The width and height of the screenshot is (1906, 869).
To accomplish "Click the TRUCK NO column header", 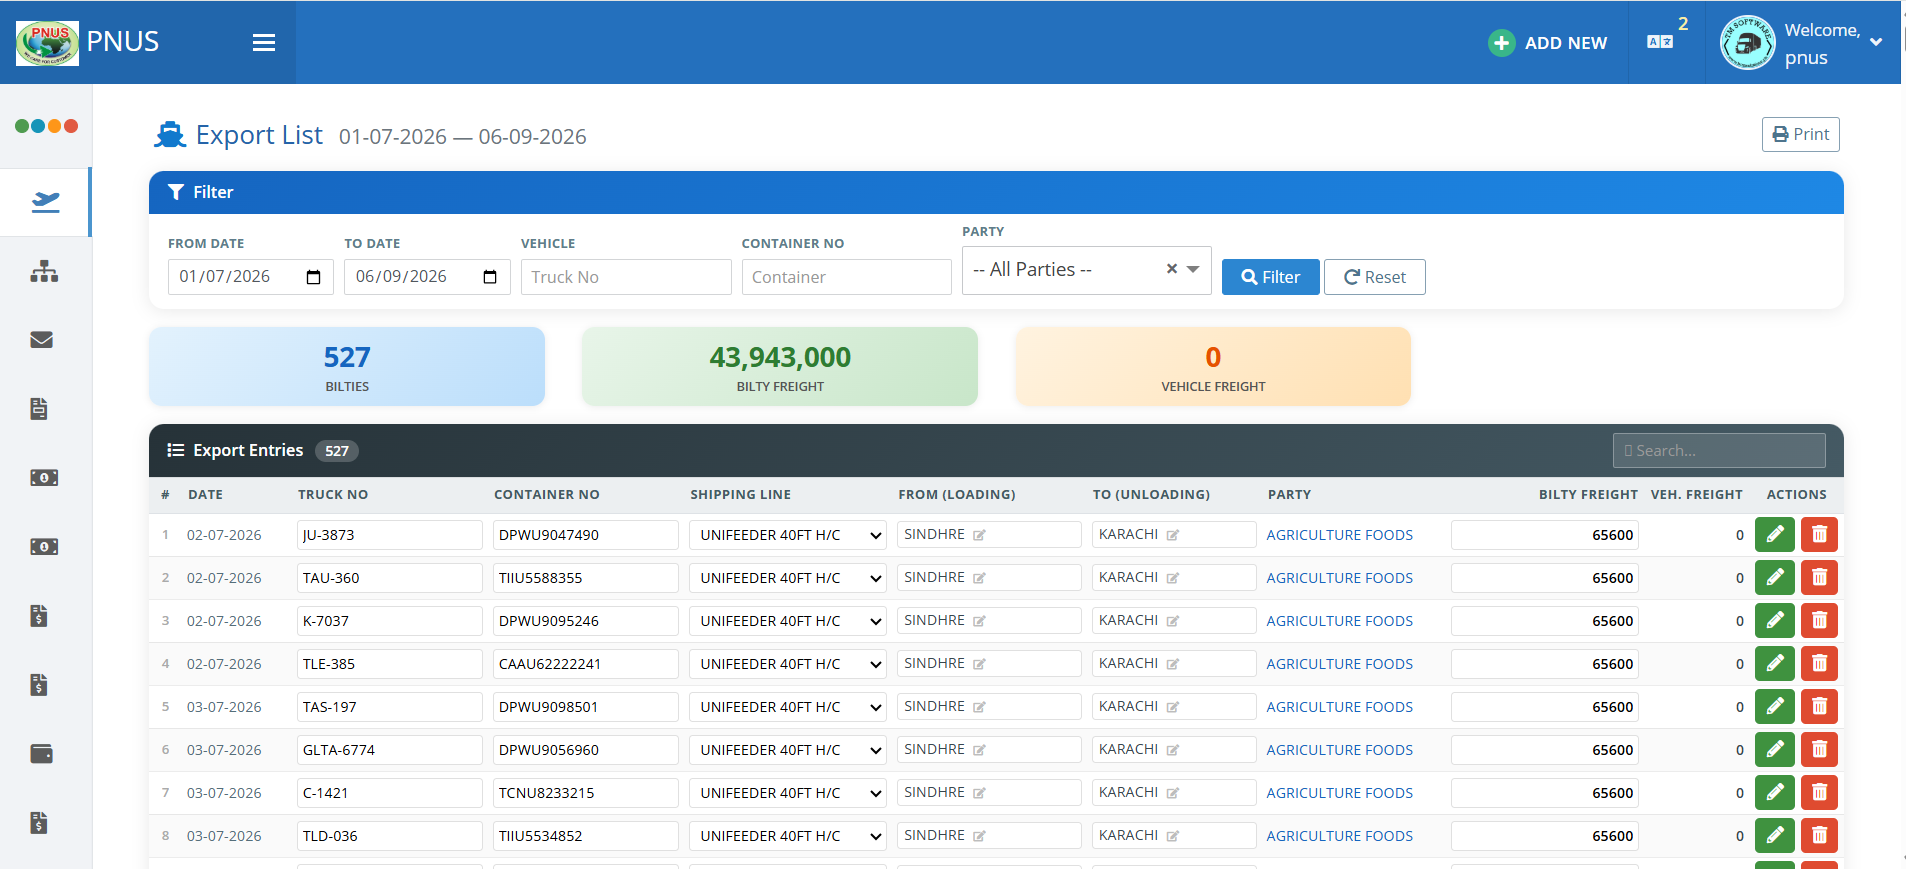I will 333,494.
